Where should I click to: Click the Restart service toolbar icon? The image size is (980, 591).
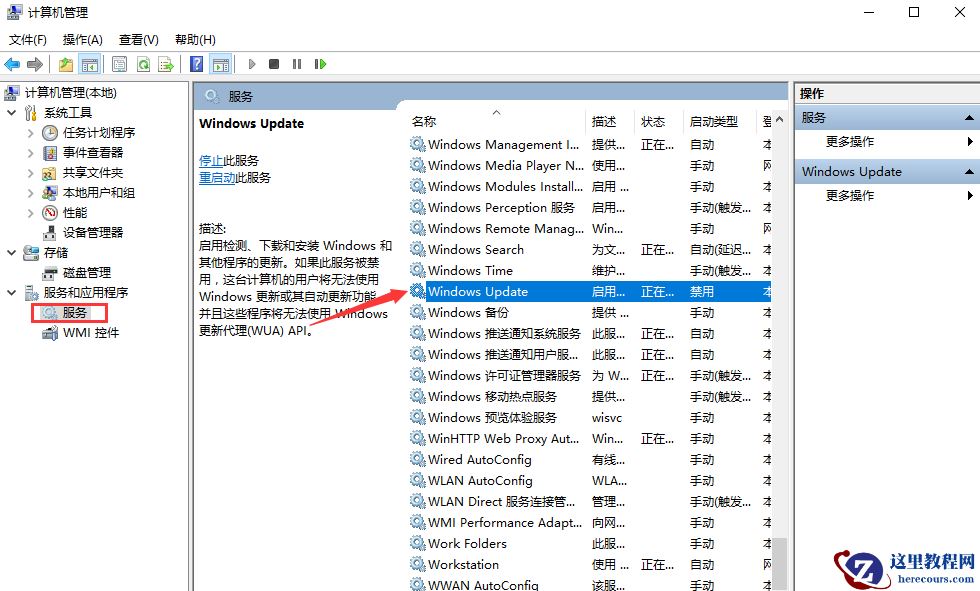point(322,63)
